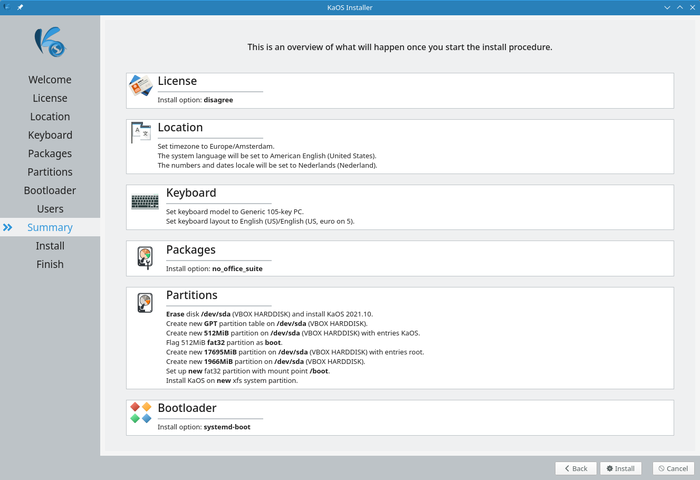Click the License section icon

point(141,89)
